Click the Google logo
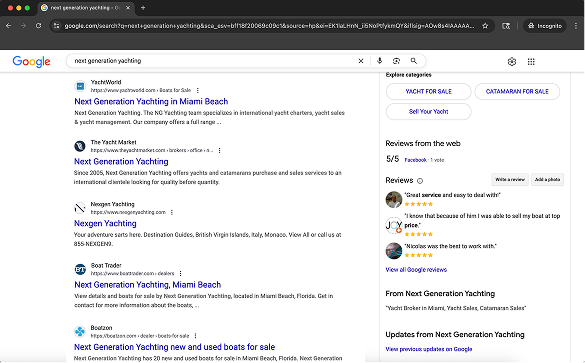The height and width of the screenshot is (363, 585). 31,62
